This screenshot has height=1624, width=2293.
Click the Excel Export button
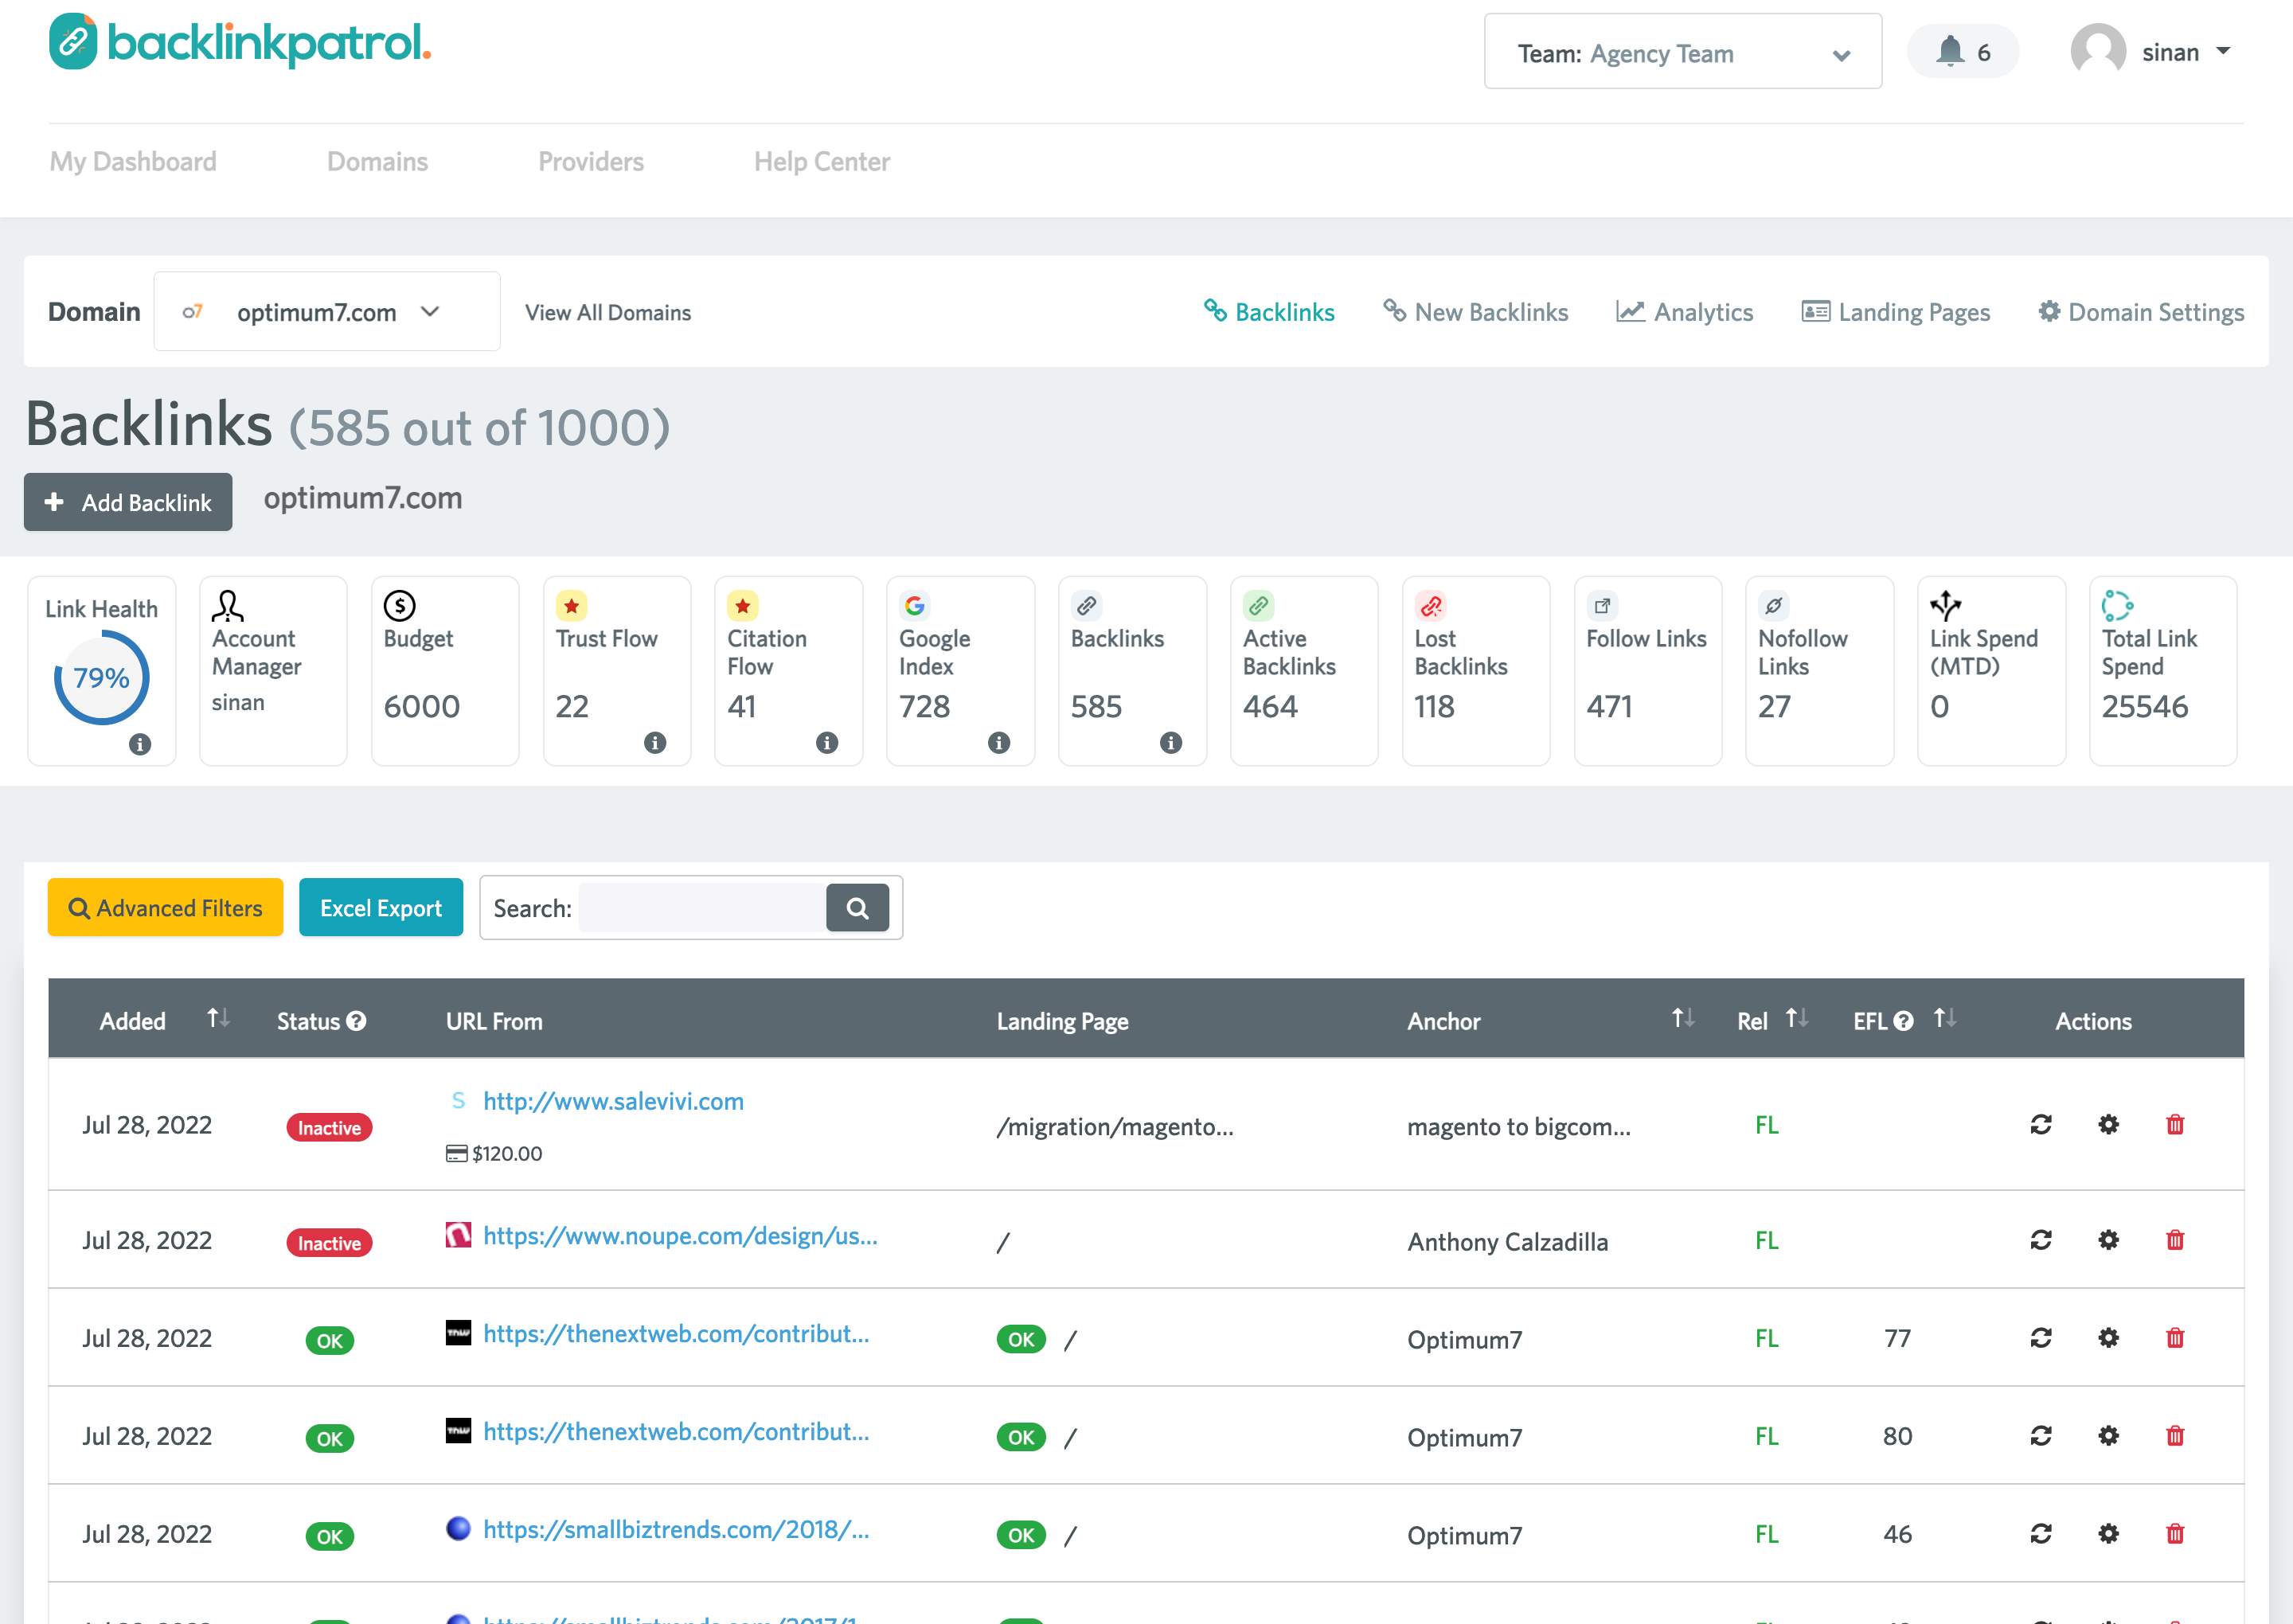point(381,908)
